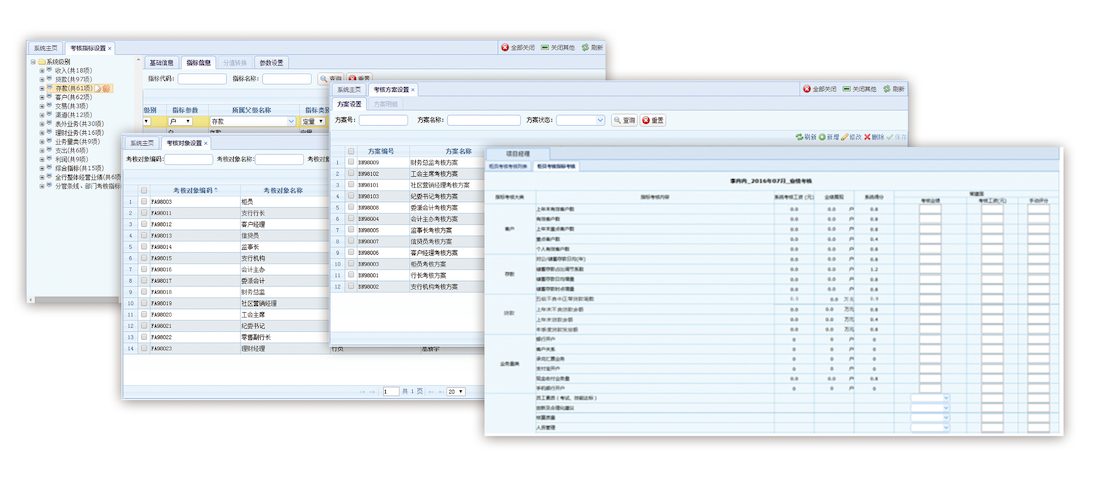Select the 综合指标(共15项) tree item
The height and width of the screenshot is (482, 1093).
79,168
